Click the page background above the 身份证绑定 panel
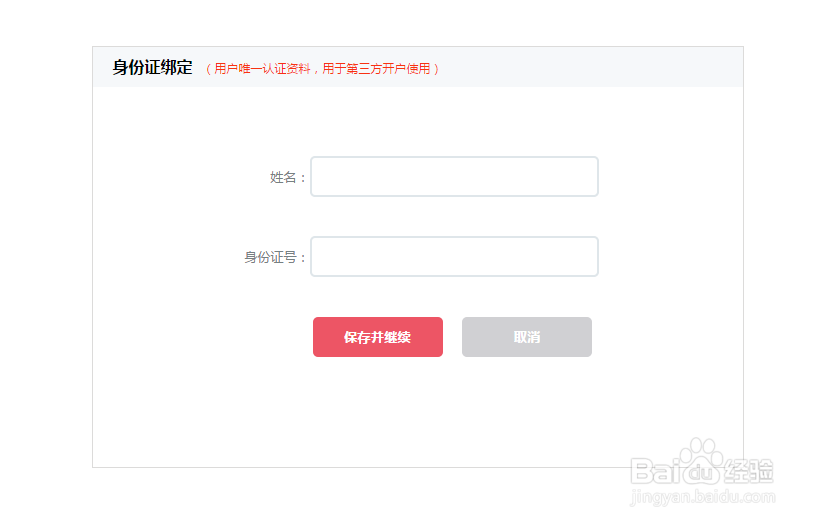822x526 pixels. 420,22
